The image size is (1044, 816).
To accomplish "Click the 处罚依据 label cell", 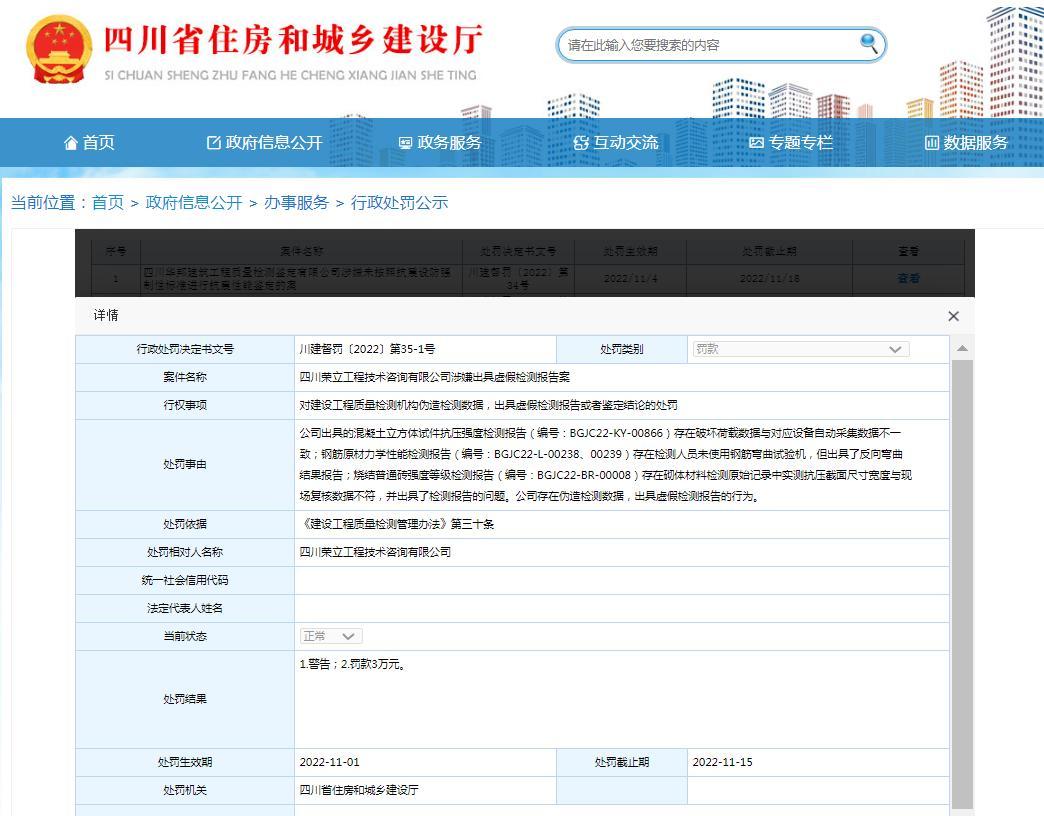I will click(x=185, y=524).
